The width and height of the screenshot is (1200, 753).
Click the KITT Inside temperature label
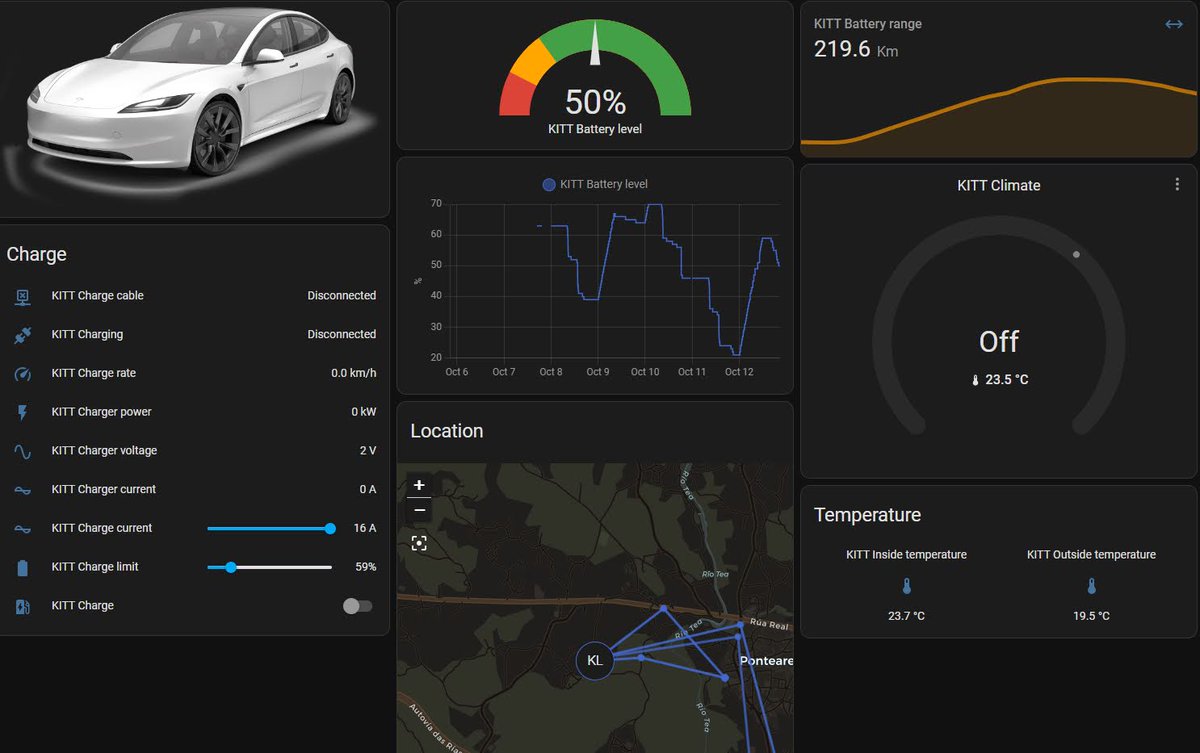[906, 554]
